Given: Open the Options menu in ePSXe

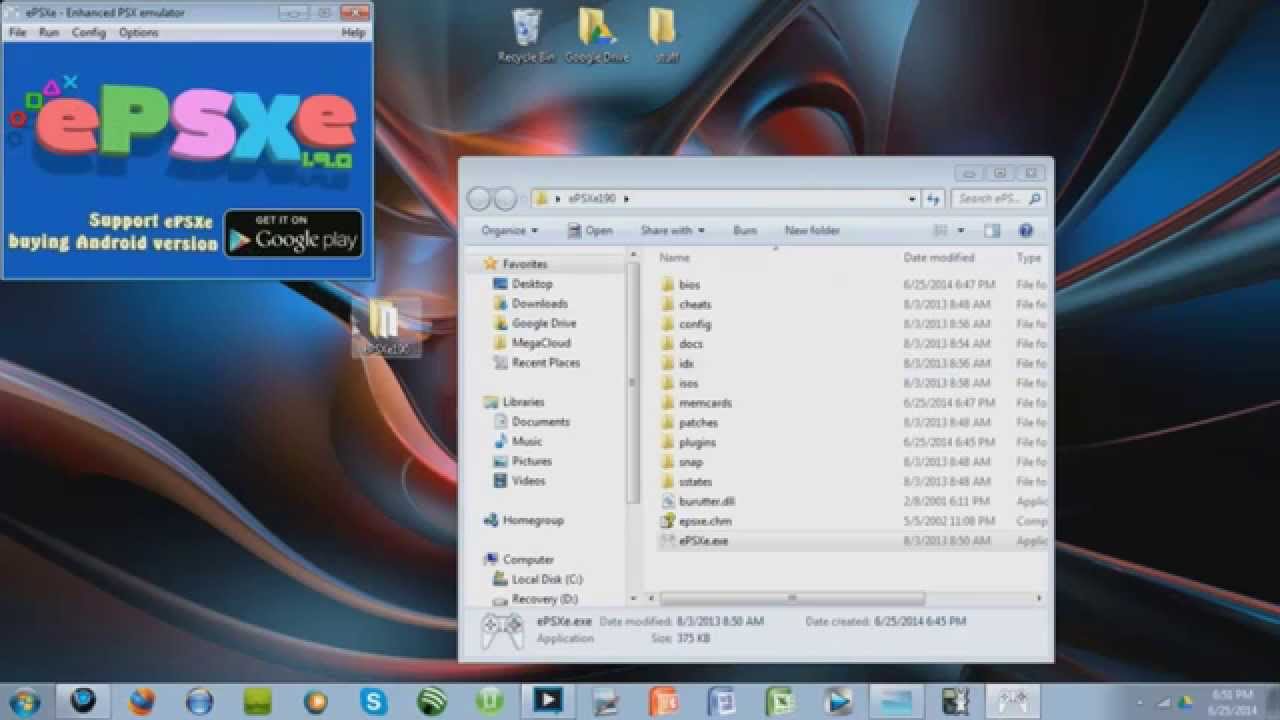Looking at the screenshot, I should (x=138, y=33).
